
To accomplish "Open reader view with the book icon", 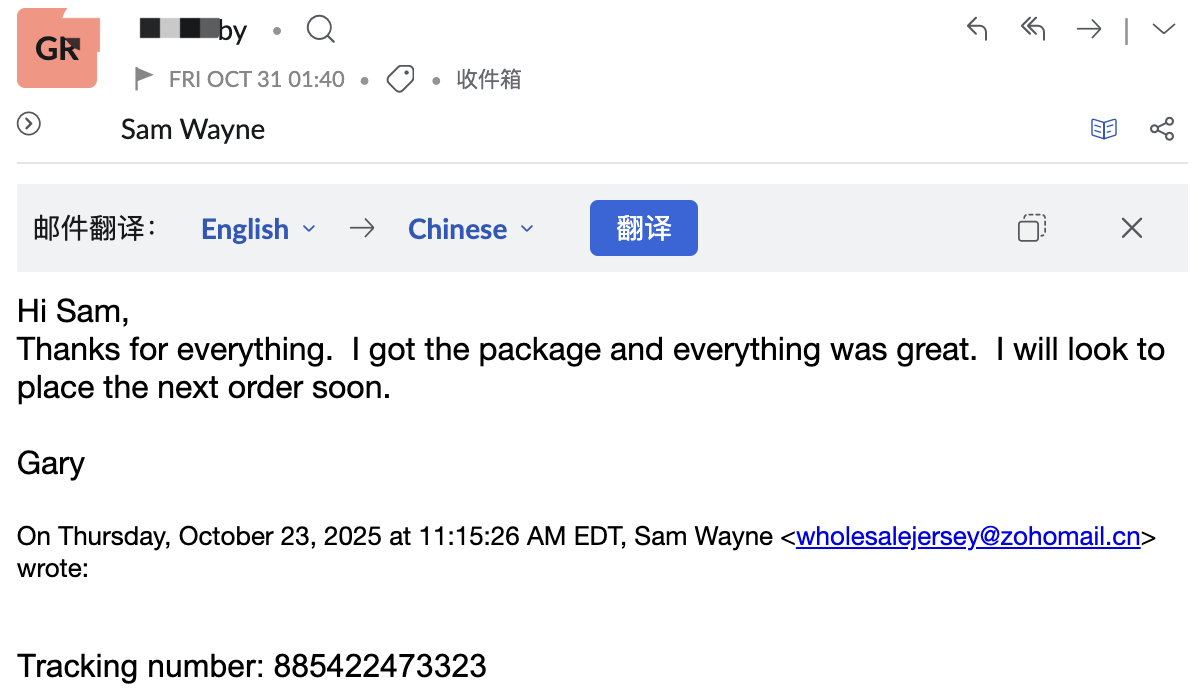I will 1103,129.
